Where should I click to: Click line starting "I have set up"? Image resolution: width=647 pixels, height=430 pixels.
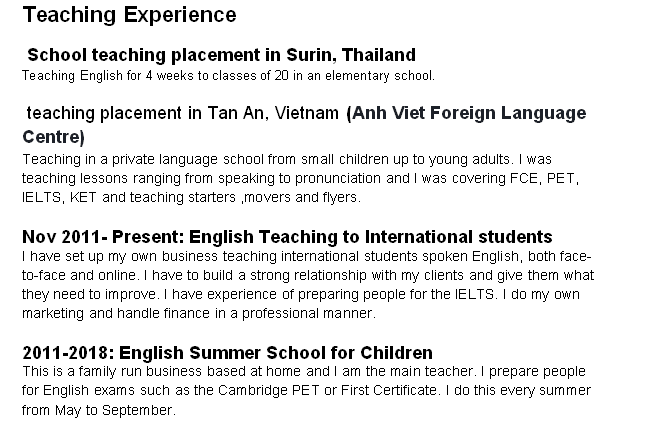(x=305, y=257)
